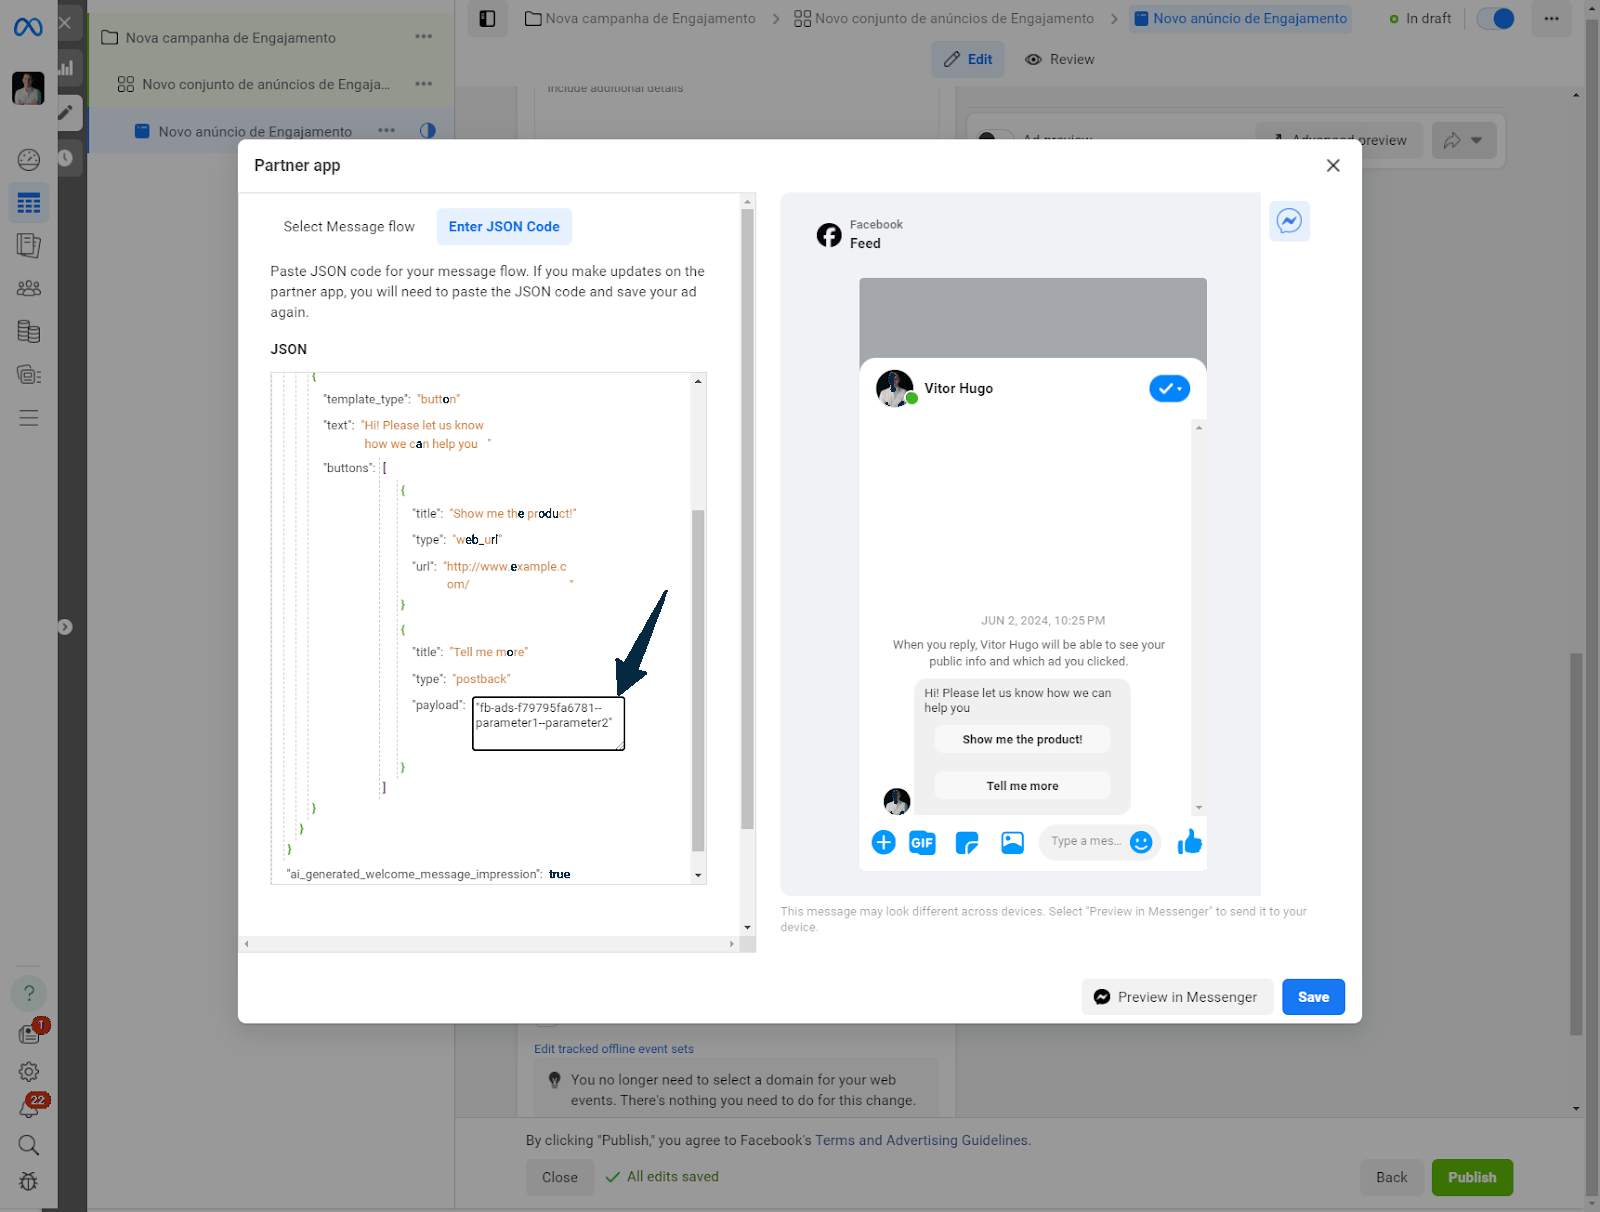Open the Audiences people icon
The height and width of the screenshot is (1212, 1600).
tap(29, 288)
